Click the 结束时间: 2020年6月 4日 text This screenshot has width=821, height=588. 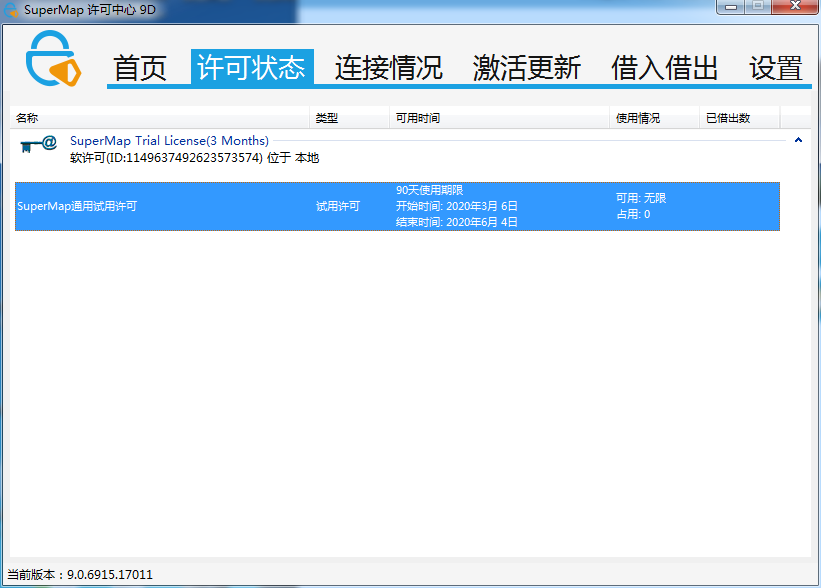click(x=457, y=222)
